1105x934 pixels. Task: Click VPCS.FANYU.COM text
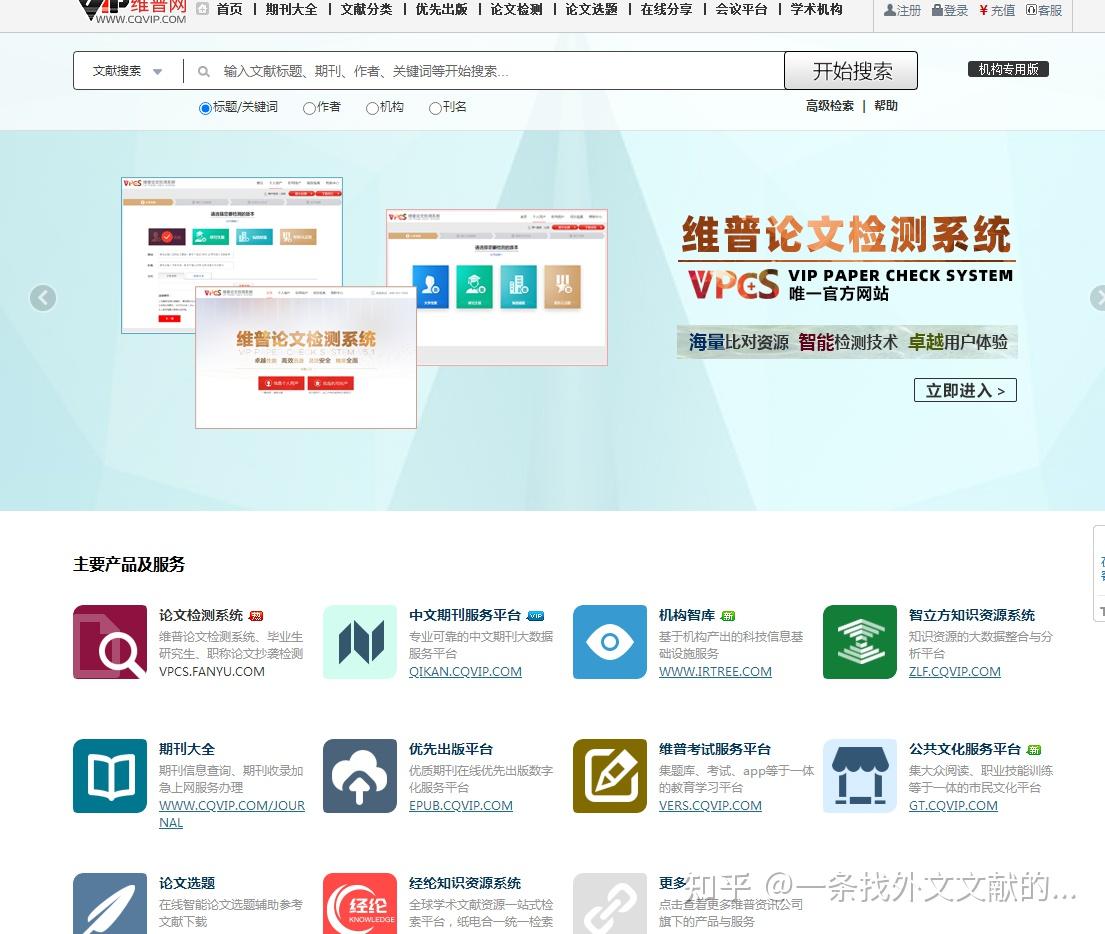click(212, 672)
